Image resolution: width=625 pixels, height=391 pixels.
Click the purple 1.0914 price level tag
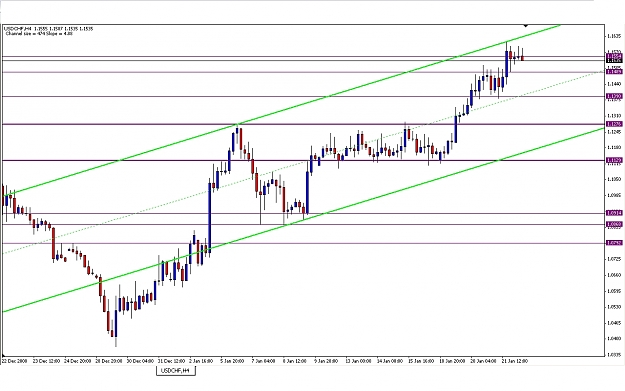pyautogui.click(x=614, y=213)
